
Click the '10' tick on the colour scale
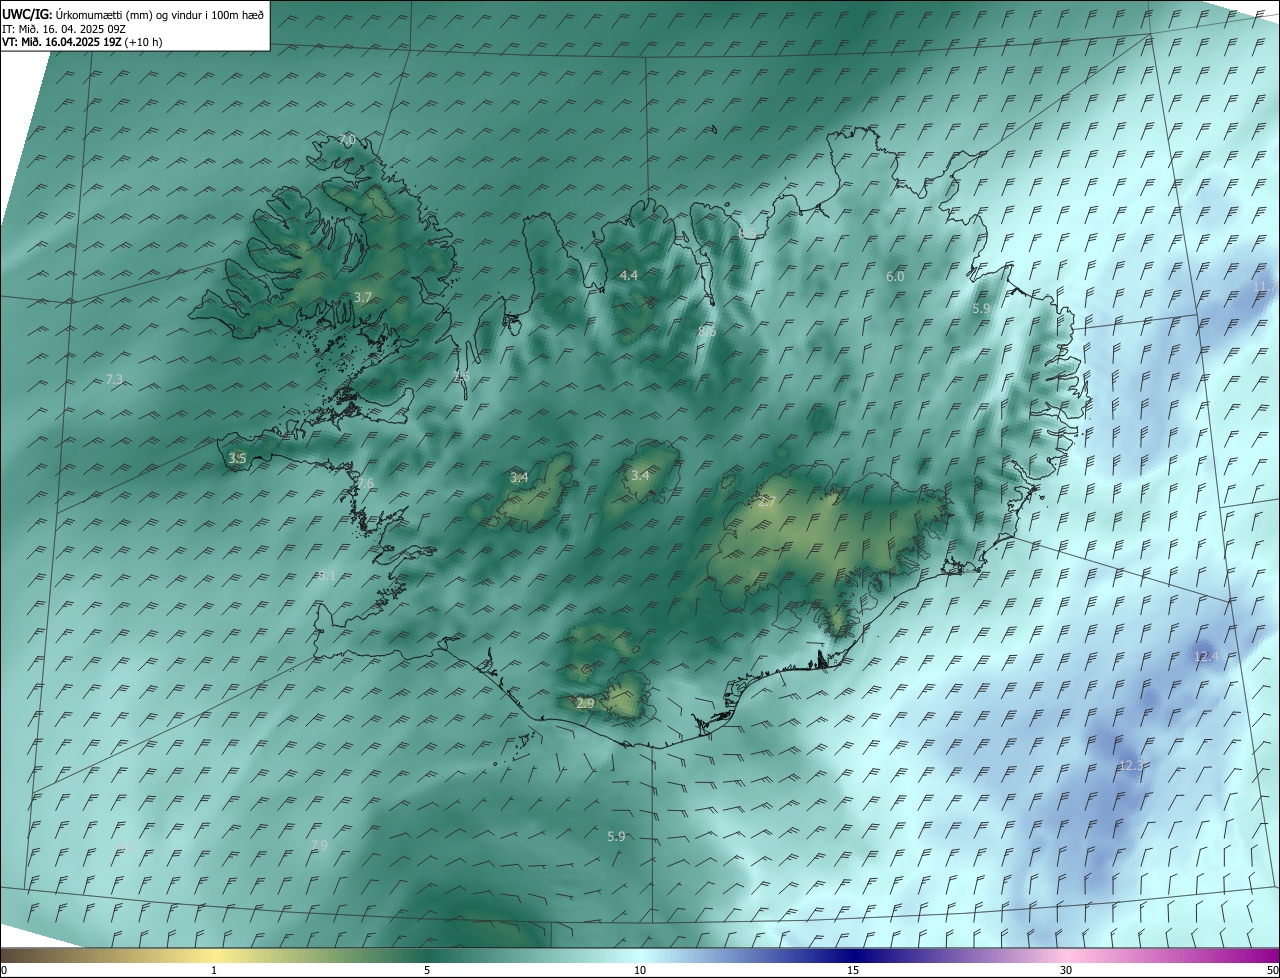(x=640, y=970)
